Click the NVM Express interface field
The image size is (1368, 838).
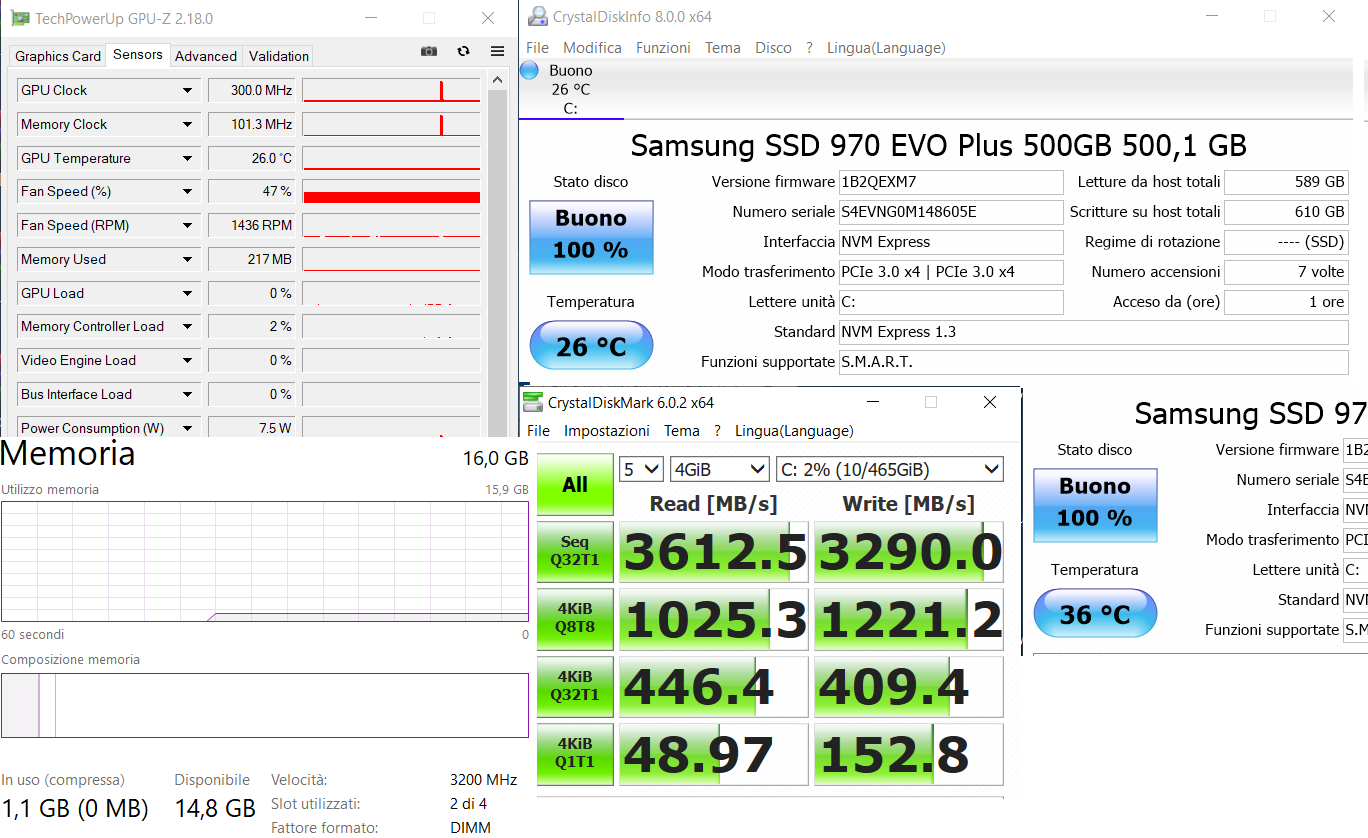(950, 242)
